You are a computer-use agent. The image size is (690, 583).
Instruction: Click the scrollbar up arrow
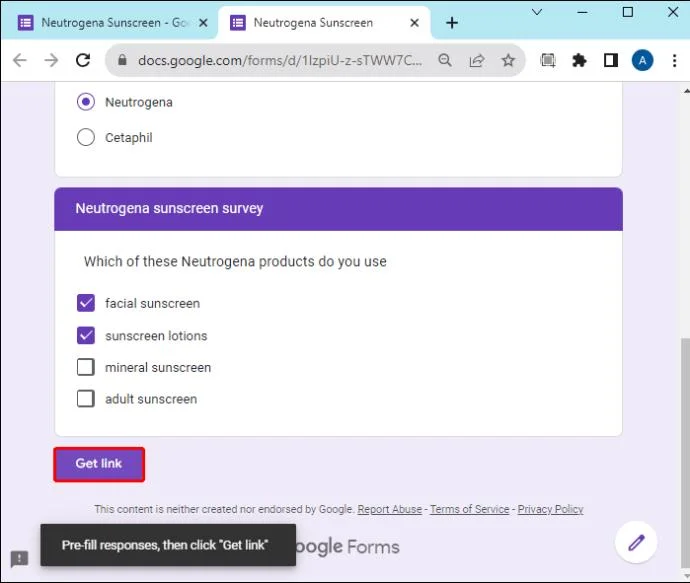pos(686,91)
